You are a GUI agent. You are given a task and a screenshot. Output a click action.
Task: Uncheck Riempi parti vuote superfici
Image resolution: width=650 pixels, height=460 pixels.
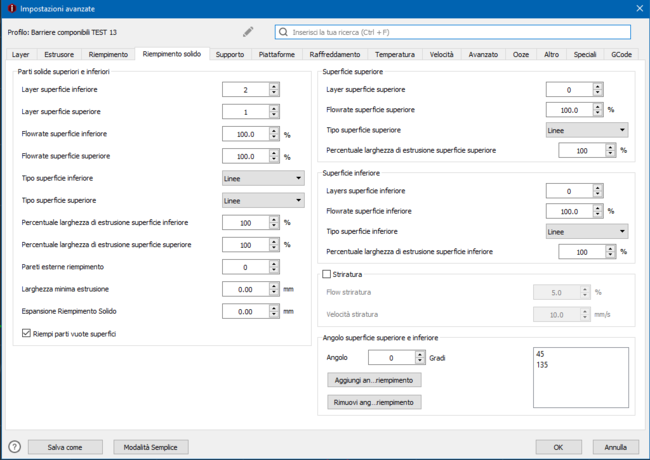click(26, 333)
